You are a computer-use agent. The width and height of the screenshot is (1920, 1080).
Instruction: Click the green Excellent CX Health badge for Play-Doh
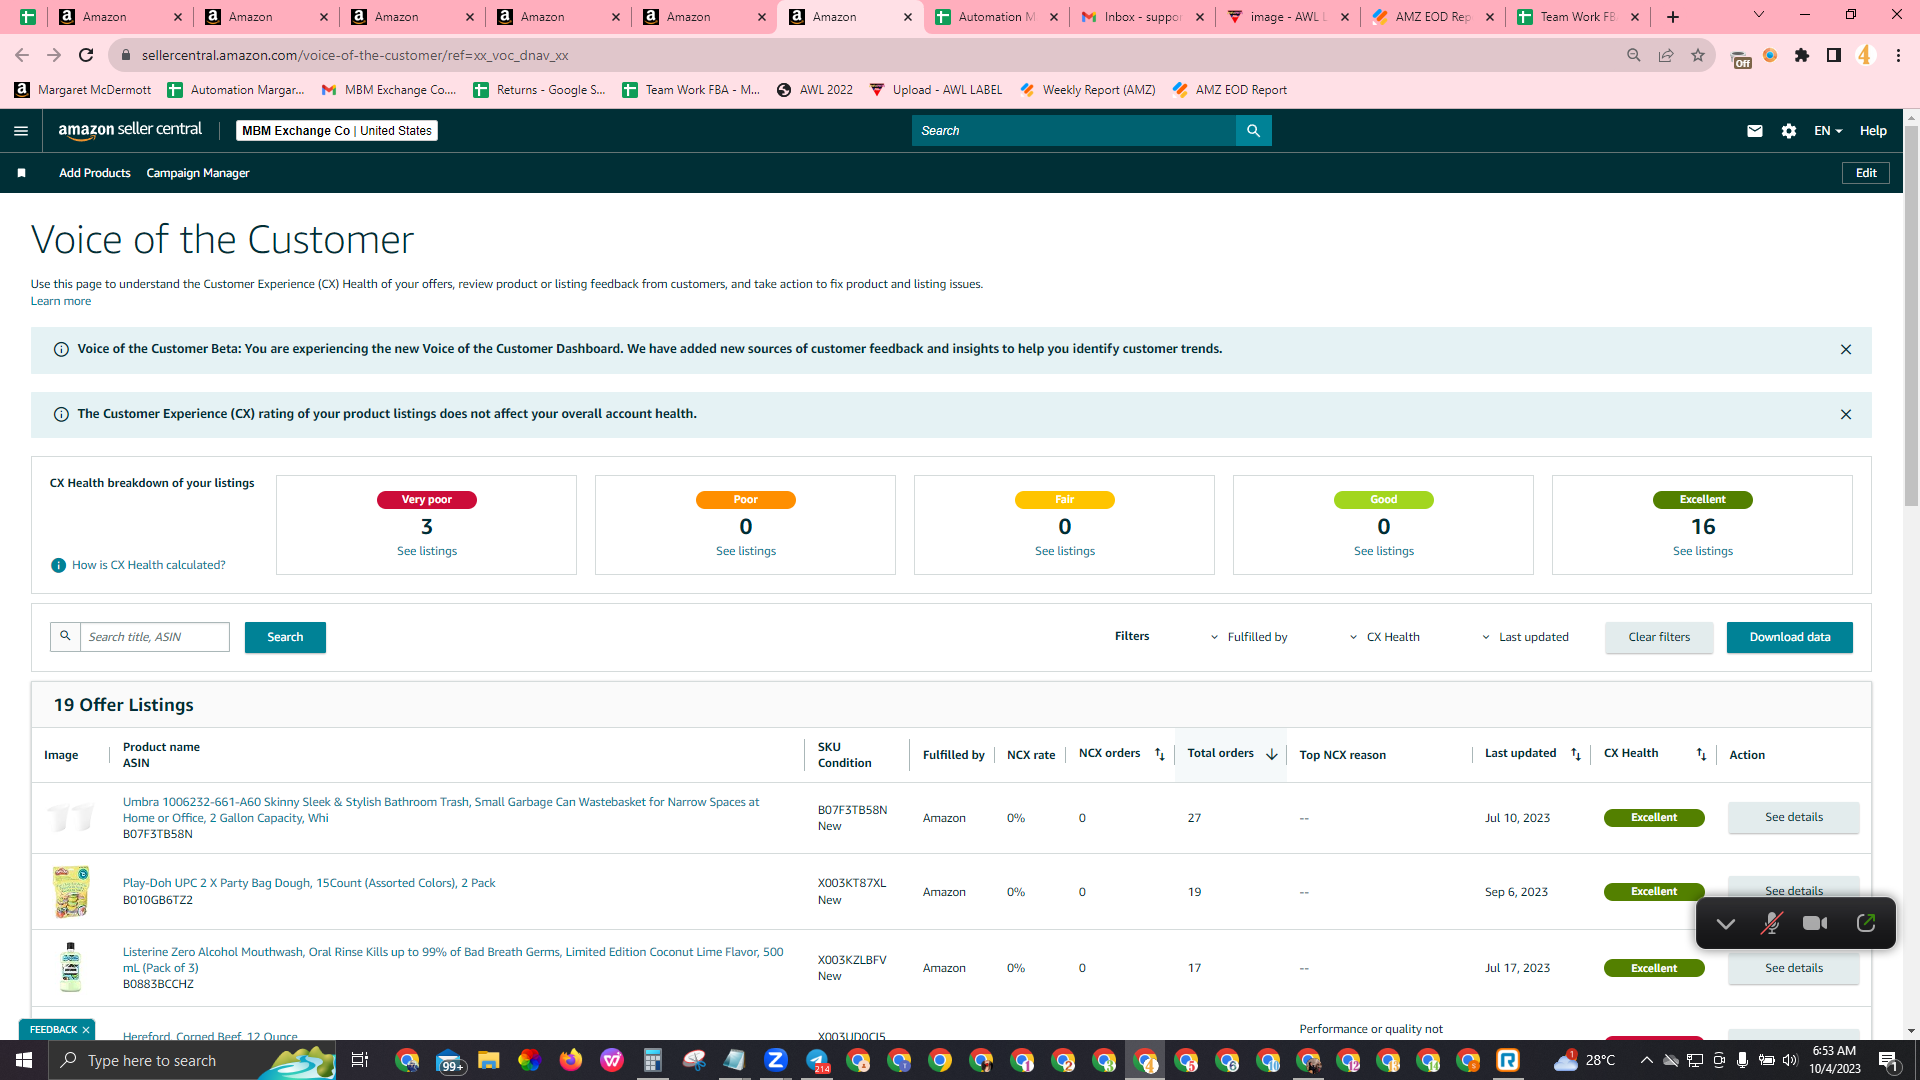coord(1654,892)
